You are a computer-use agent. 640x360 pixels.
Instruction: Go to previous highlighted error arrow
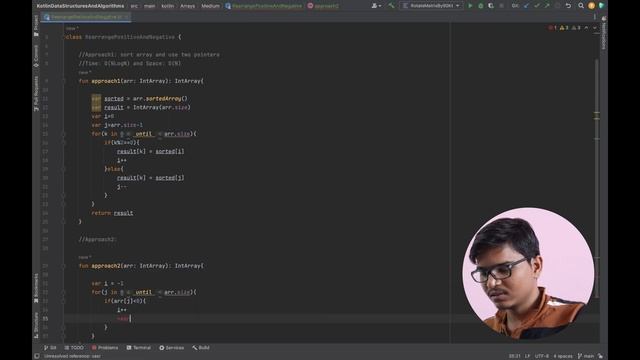click(x=586, y=28)
